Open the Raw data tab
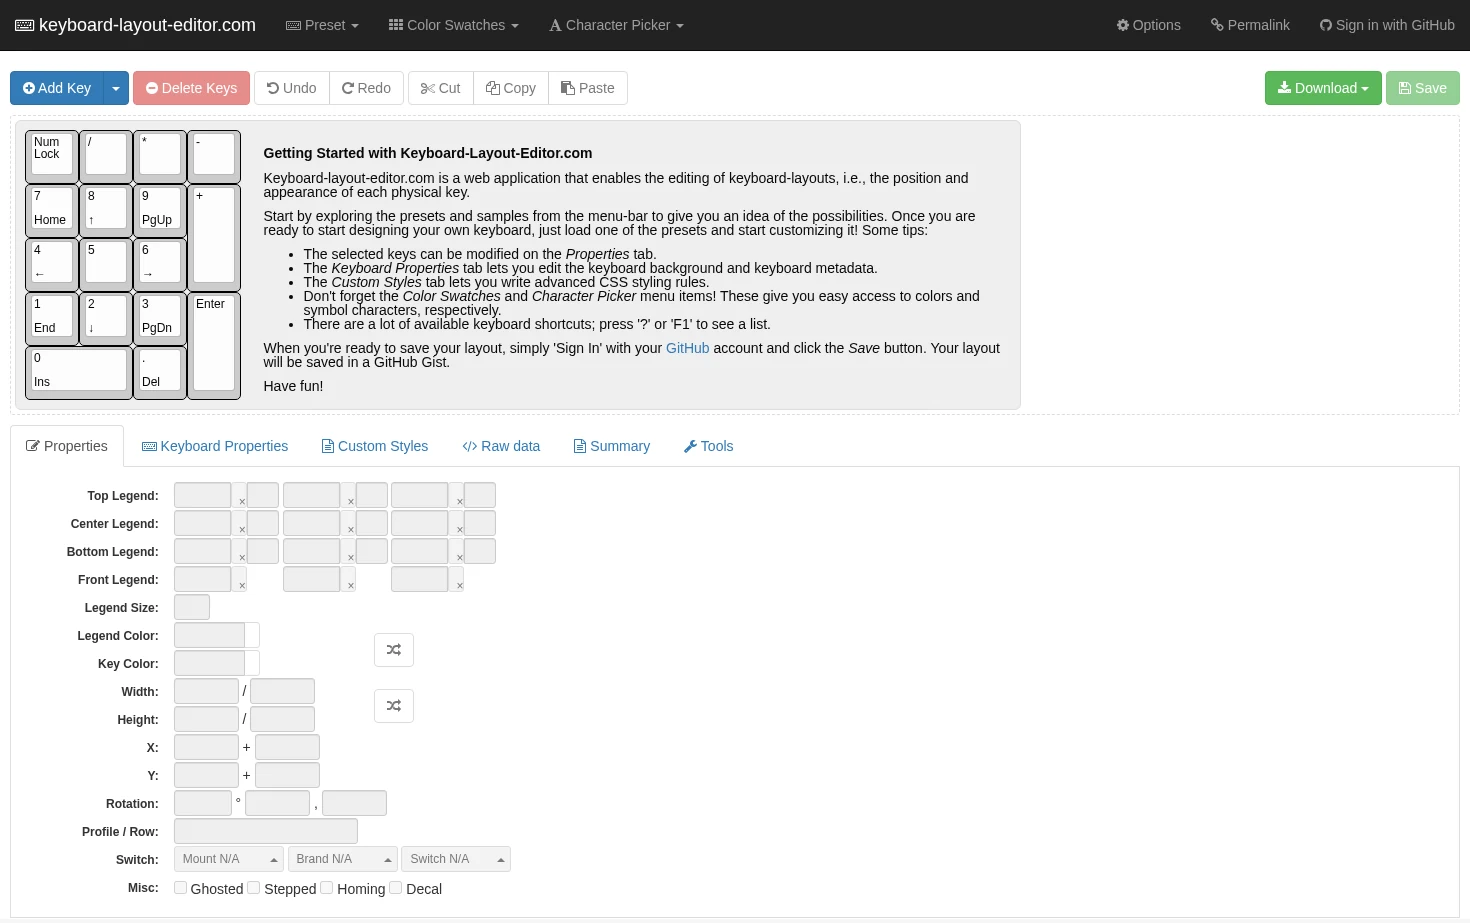The width and height of the screenshot is (1470, 923). point(501,446)
